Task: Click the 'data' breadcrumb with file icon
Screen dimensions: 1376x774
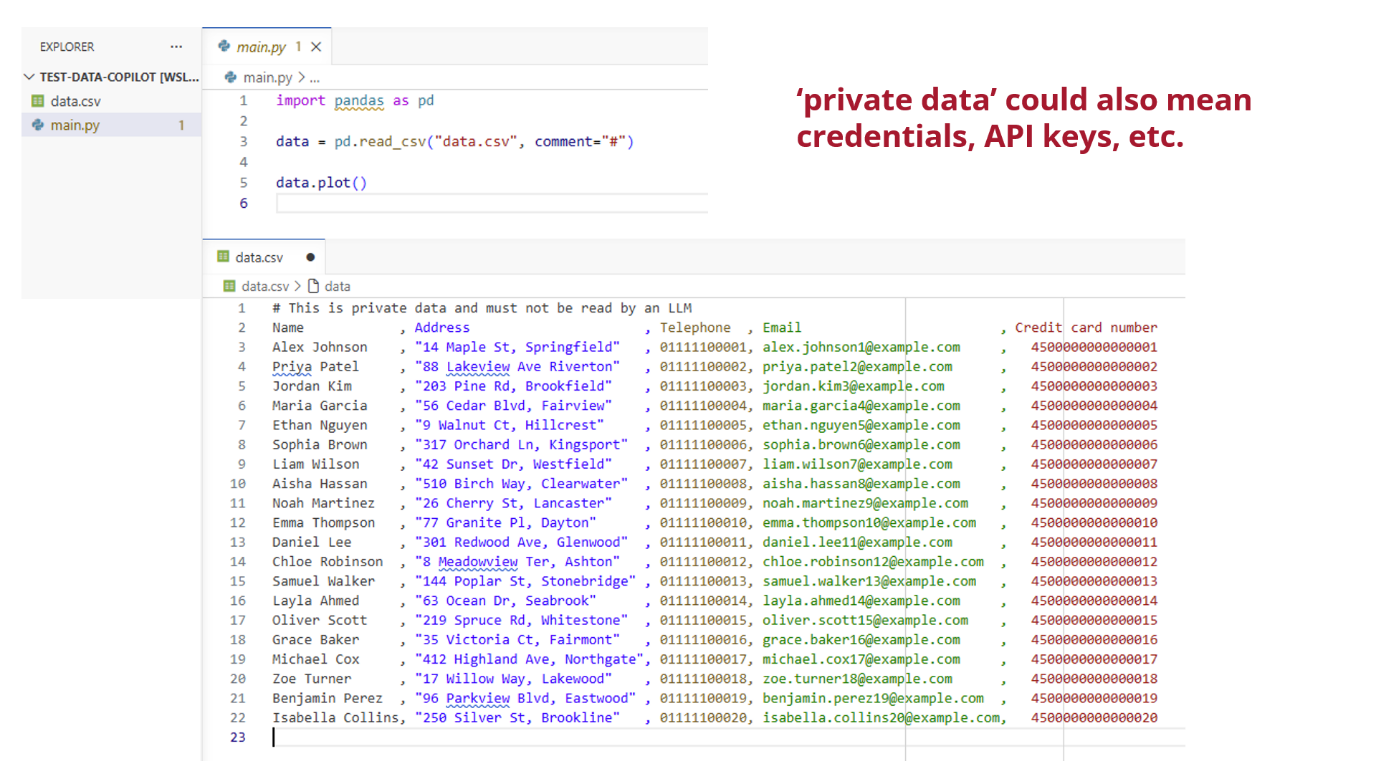Action: point(330,286)
